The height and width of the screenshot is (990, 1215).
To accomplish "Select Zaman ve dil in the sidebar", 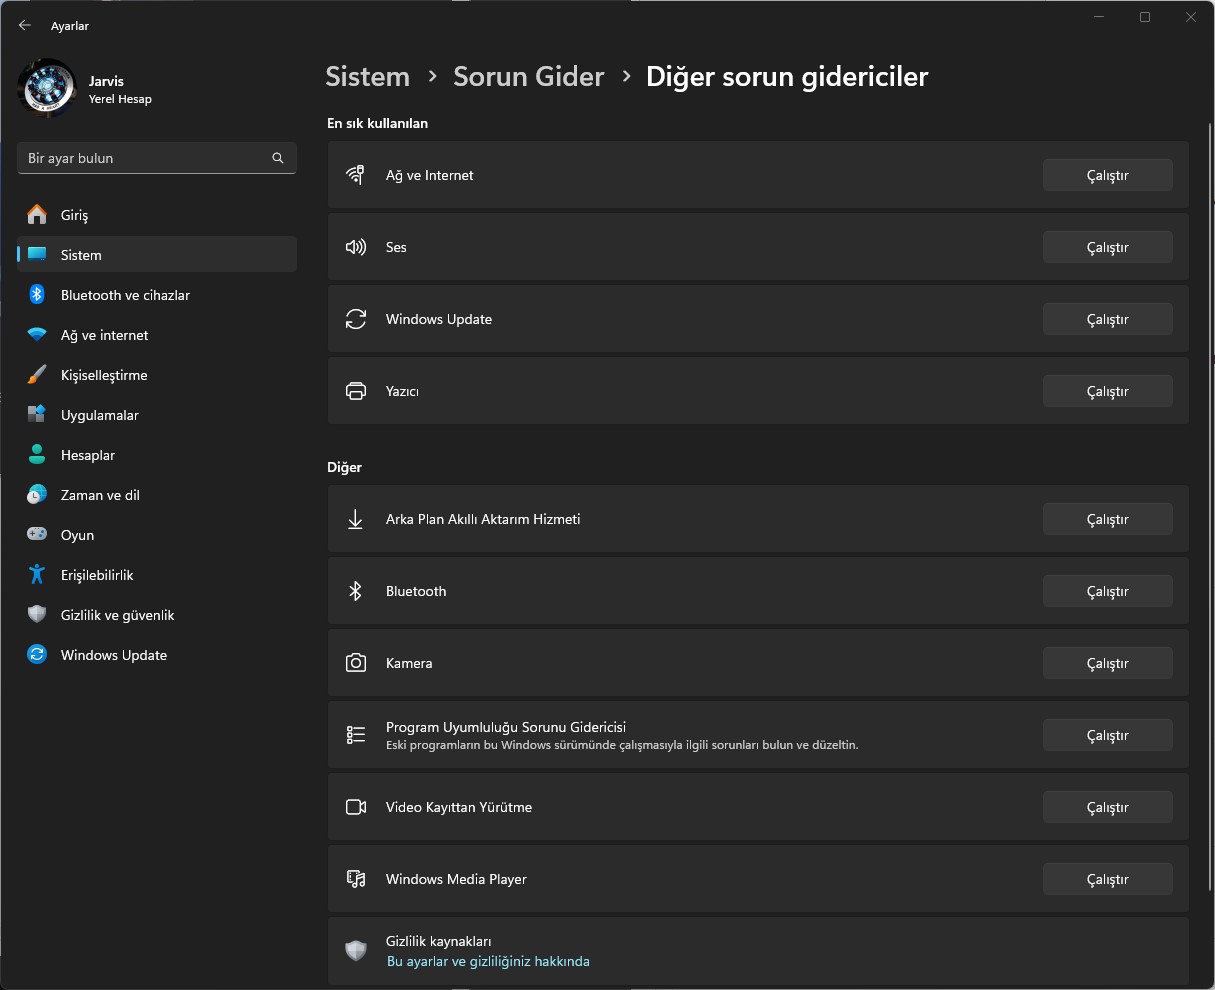I will click(x=157, y=495).
